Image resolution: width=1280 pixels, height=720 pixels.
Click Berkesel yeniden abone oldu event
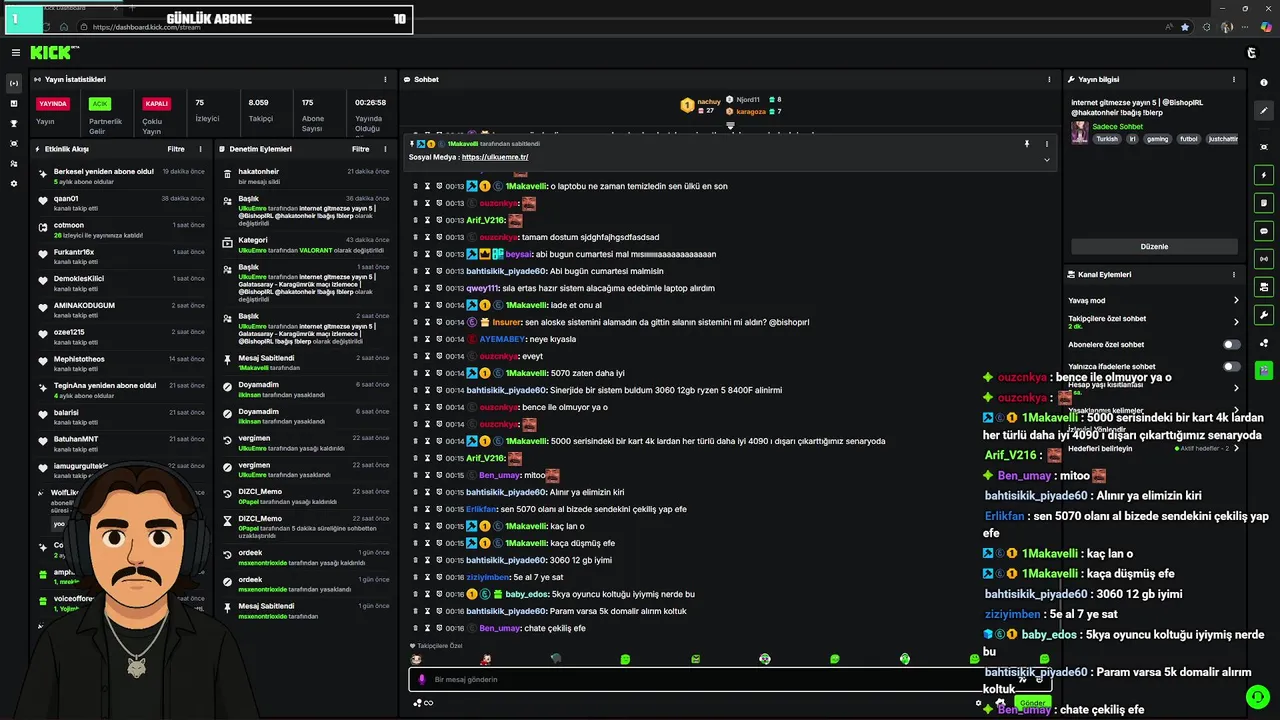pyautogui.click(x=120, y=175)
